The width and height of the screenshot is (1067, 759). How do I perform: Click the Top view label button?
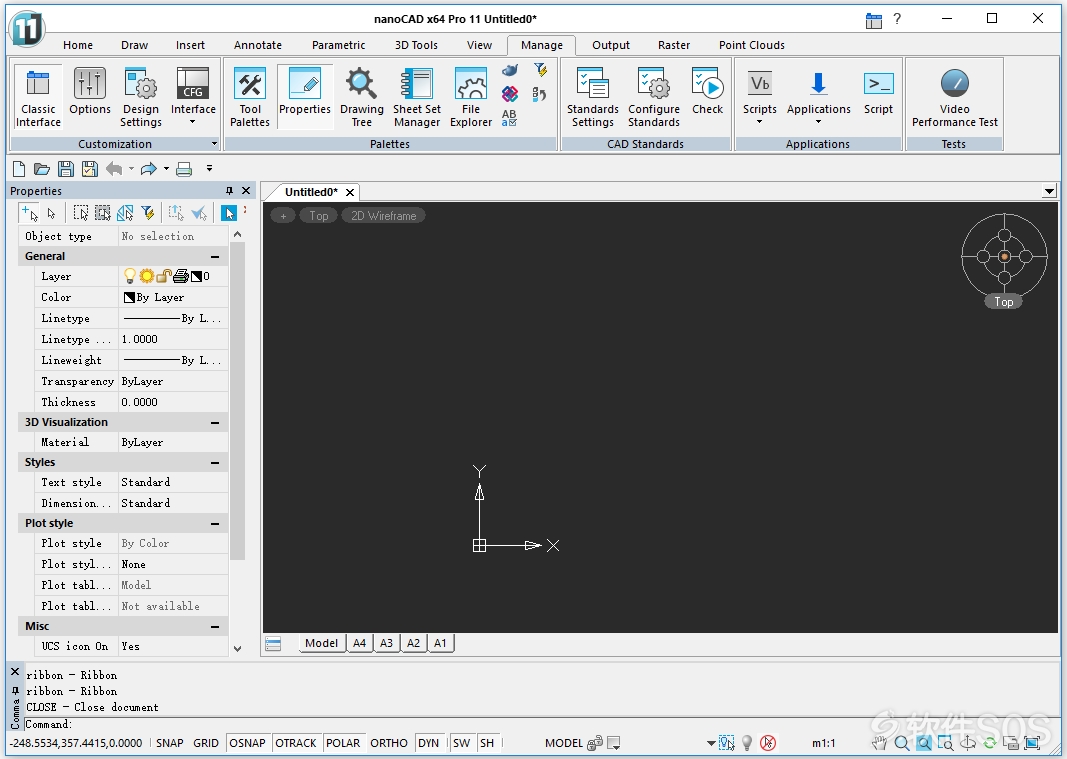[318, 216]
